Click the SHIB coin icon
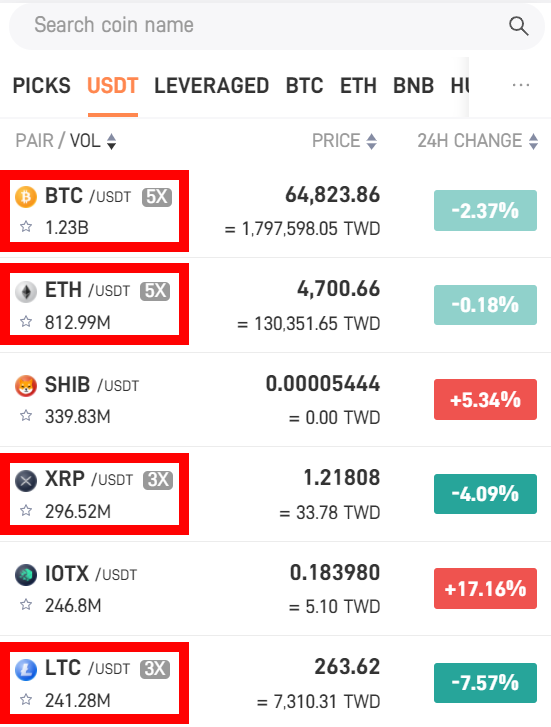Image resolution: width=551 pixels, height=727 pixels. pyautogui.click(x=26, y=386)
